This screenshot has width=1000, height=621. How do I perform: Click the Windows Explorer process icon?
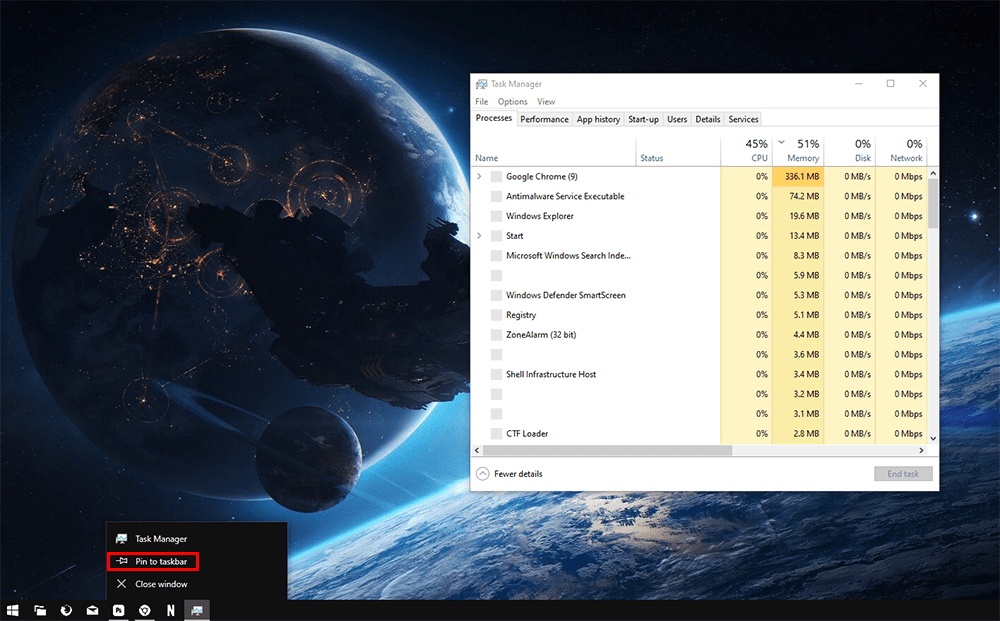pos(496,216)
